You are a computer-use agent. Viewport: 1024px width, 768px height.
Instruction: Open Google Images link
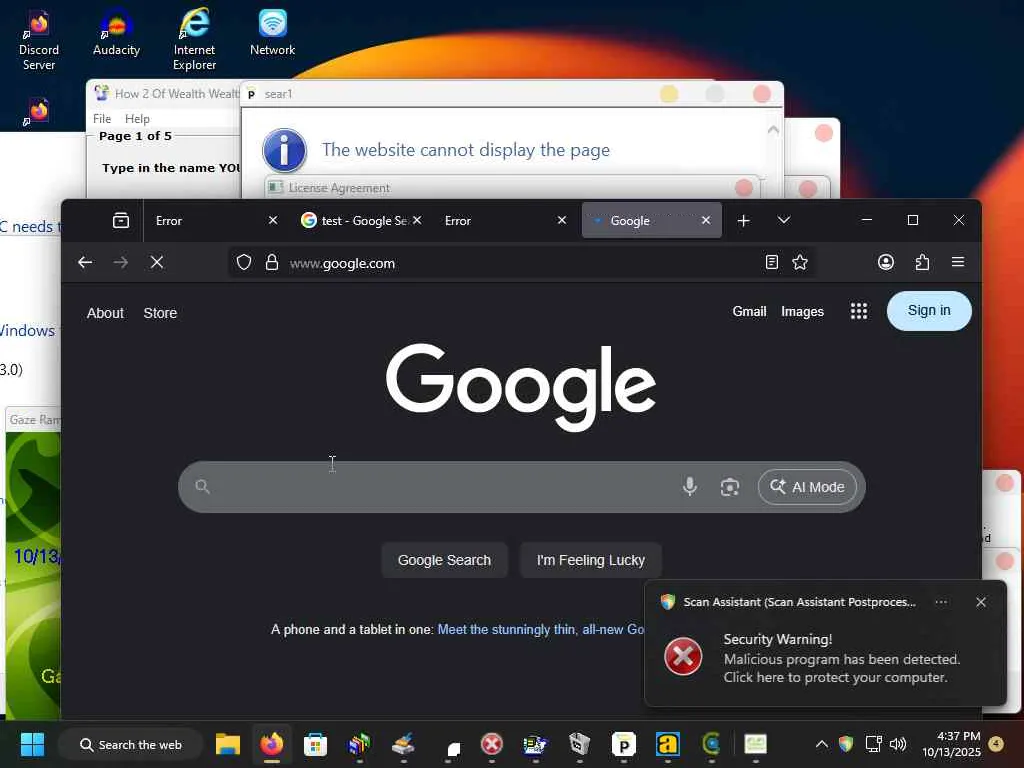pos(802,312)
